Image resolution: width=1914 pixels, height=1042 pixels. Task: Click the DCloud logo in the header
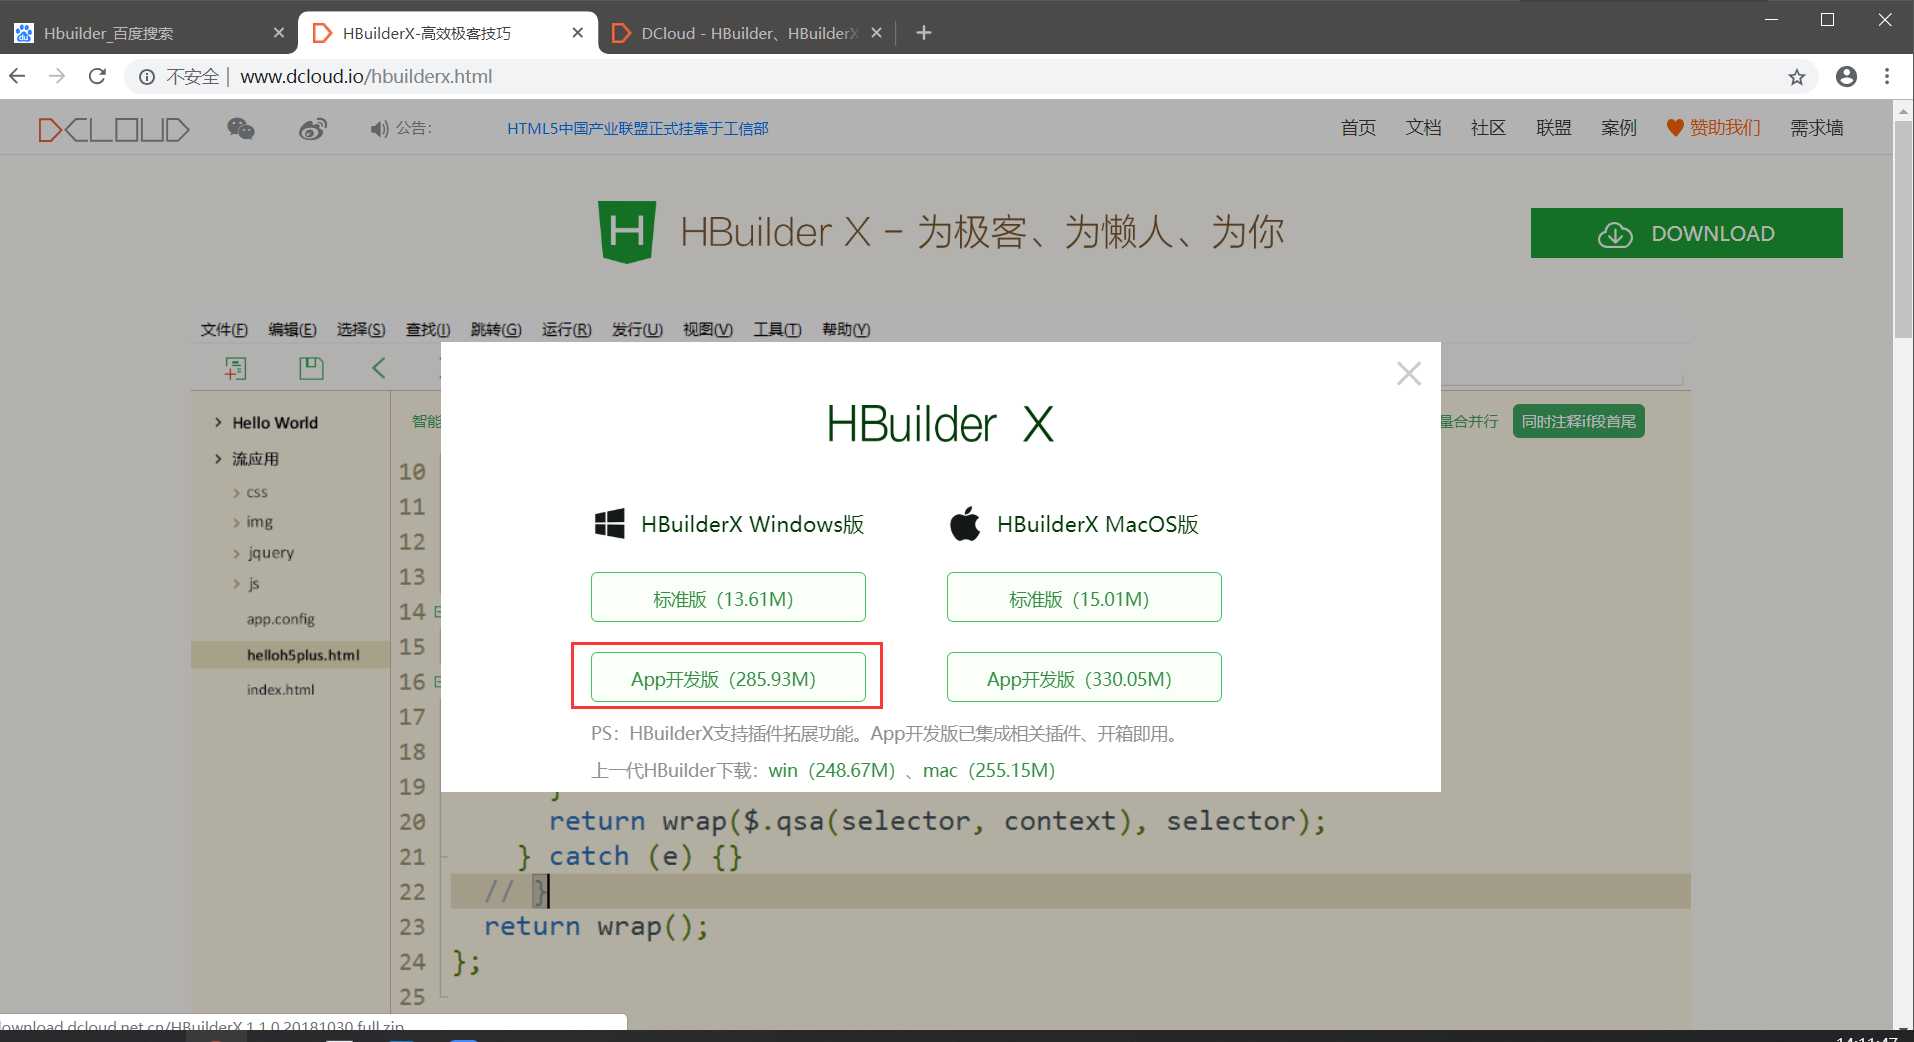113,129
